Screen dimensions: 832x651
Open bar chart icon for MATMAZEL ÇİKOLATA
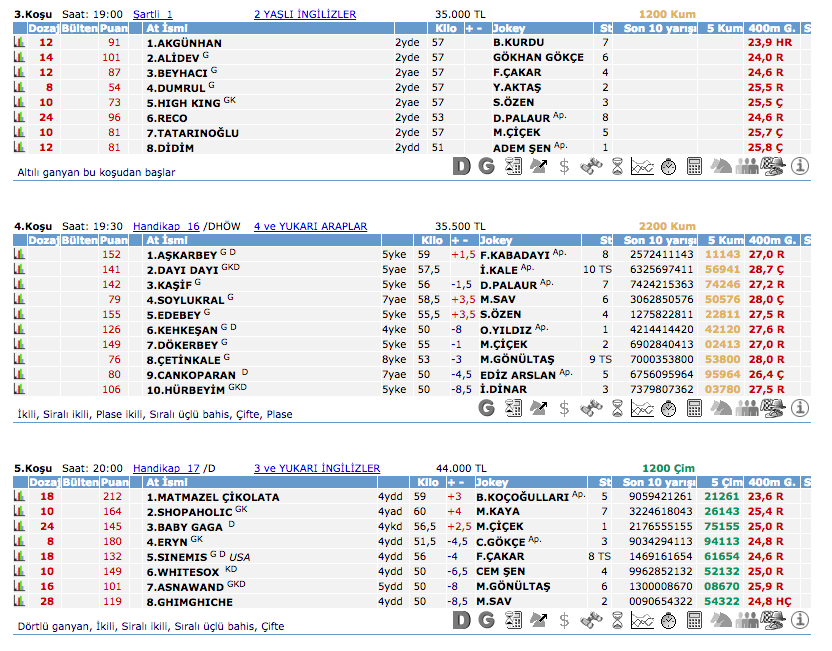tap(19, 497)
